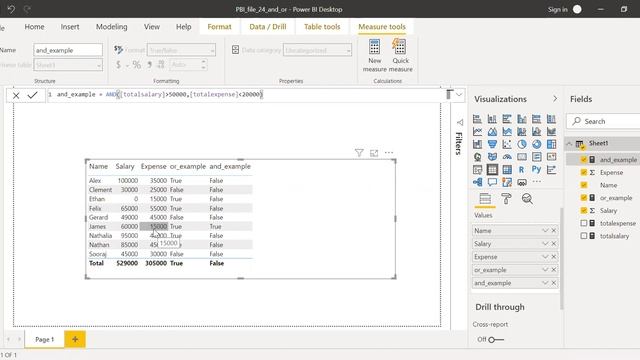Click the visual's filter funnel icon

[x=359, y=153]
